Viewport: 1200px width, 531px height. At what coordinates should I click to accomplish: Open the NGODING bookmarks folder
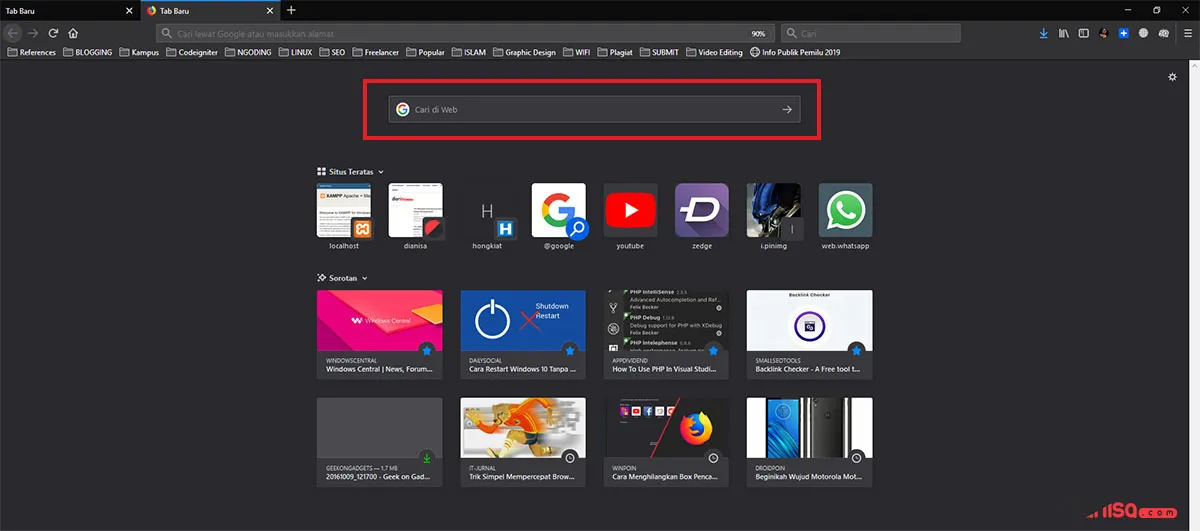(x=248, y=52)
